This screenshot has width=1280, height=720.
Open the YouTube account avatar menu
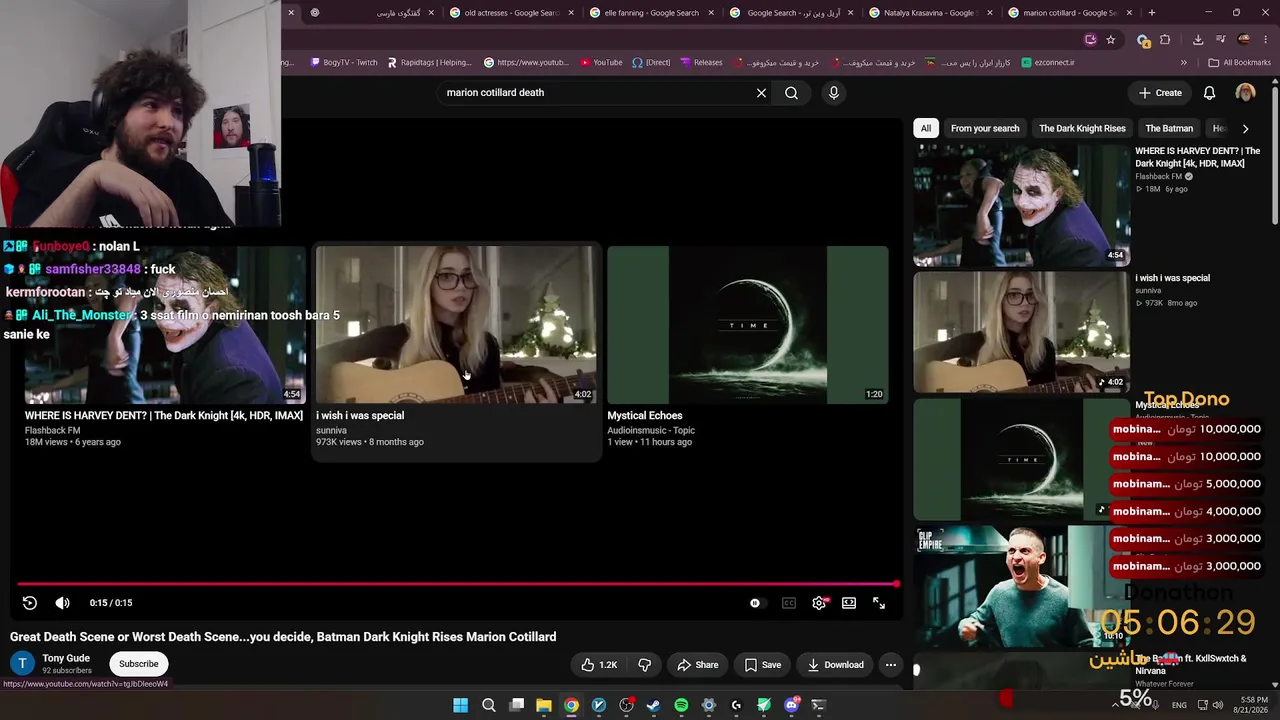(1245, 93)
